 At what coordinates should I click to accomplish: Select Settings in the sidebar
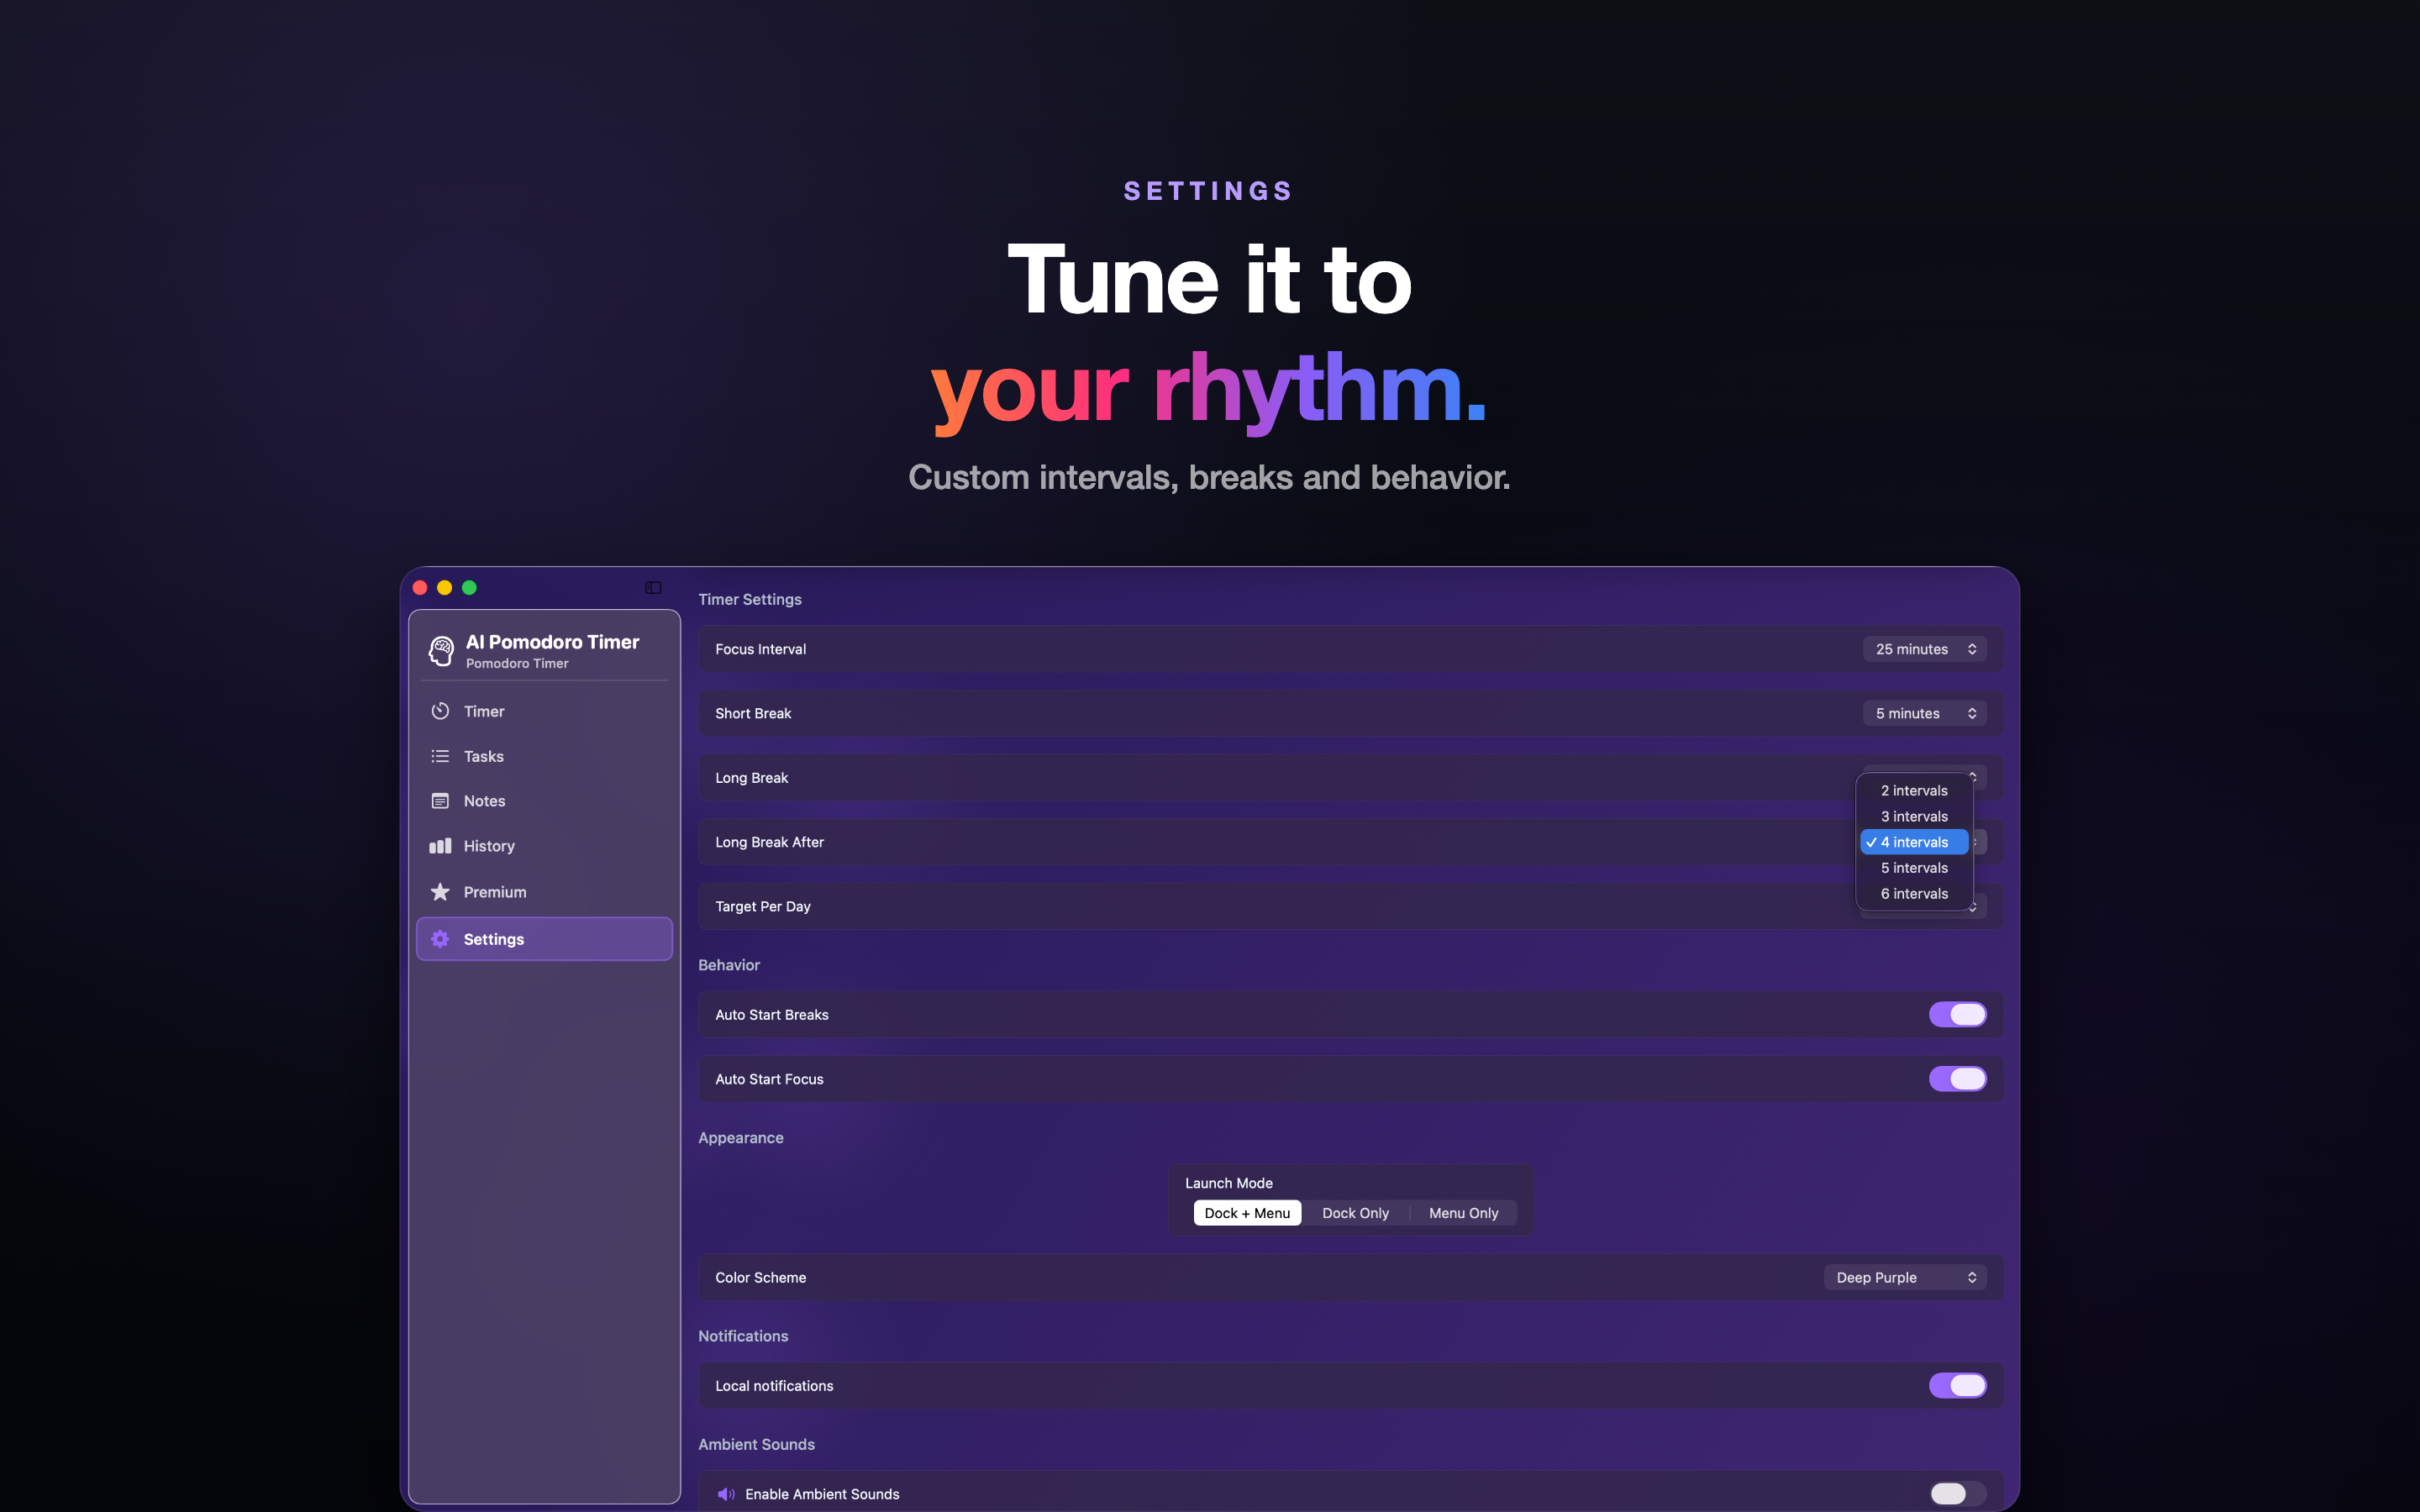point(544,939)
